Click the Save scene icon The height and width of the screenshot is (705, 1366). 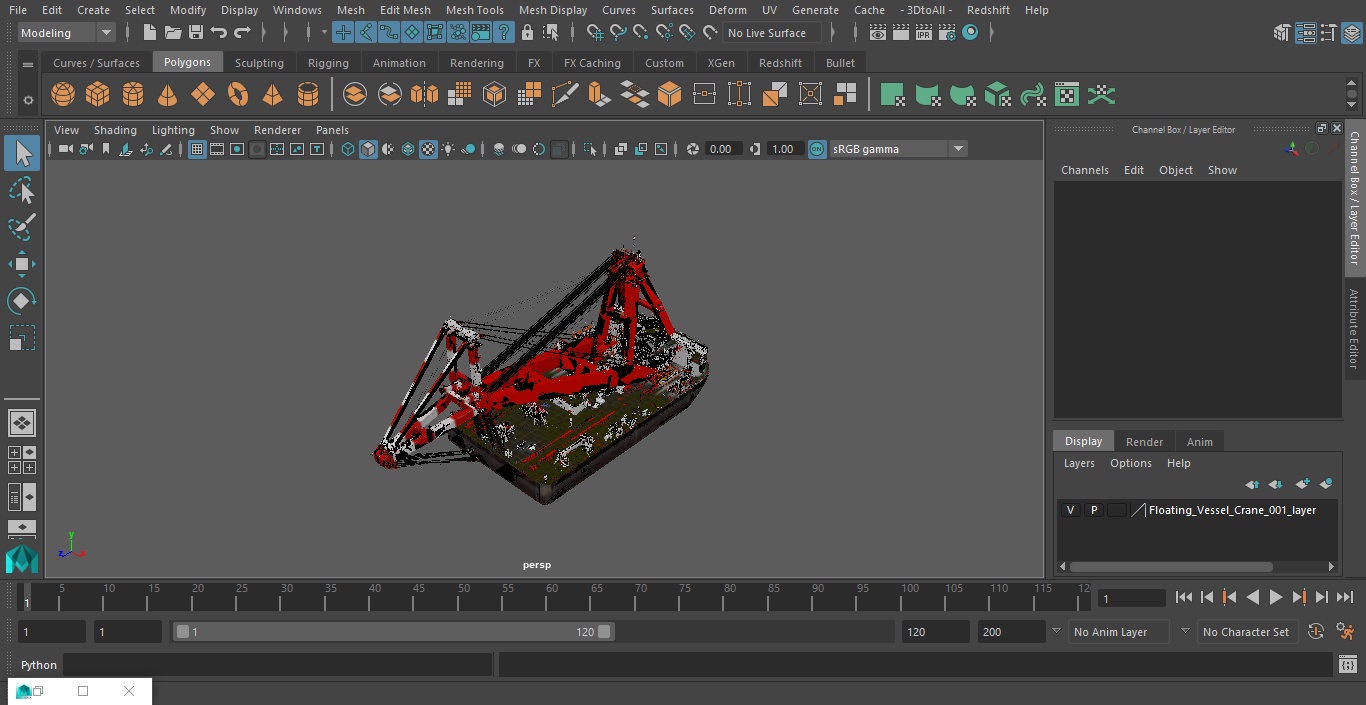coord(196,33)
